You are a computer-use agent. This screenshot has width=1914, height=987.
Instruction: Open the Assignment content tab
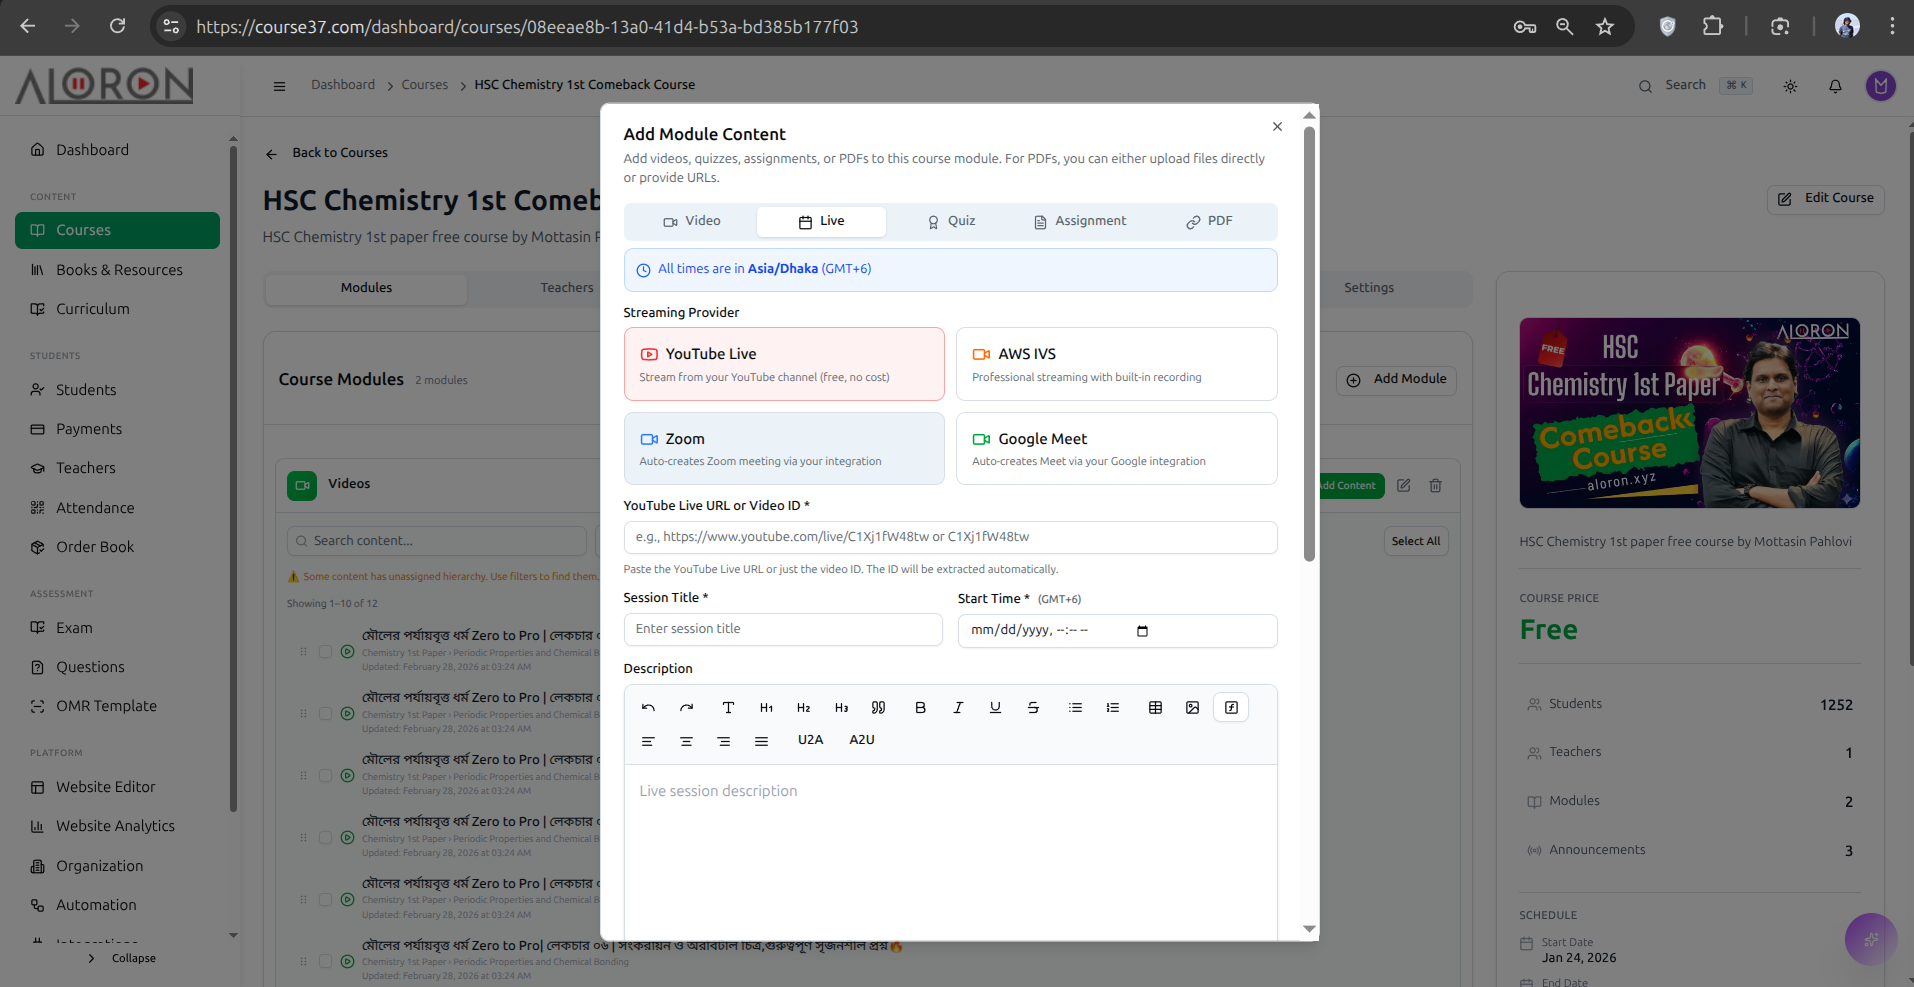pyautogui.click(x=1080, y=221)
